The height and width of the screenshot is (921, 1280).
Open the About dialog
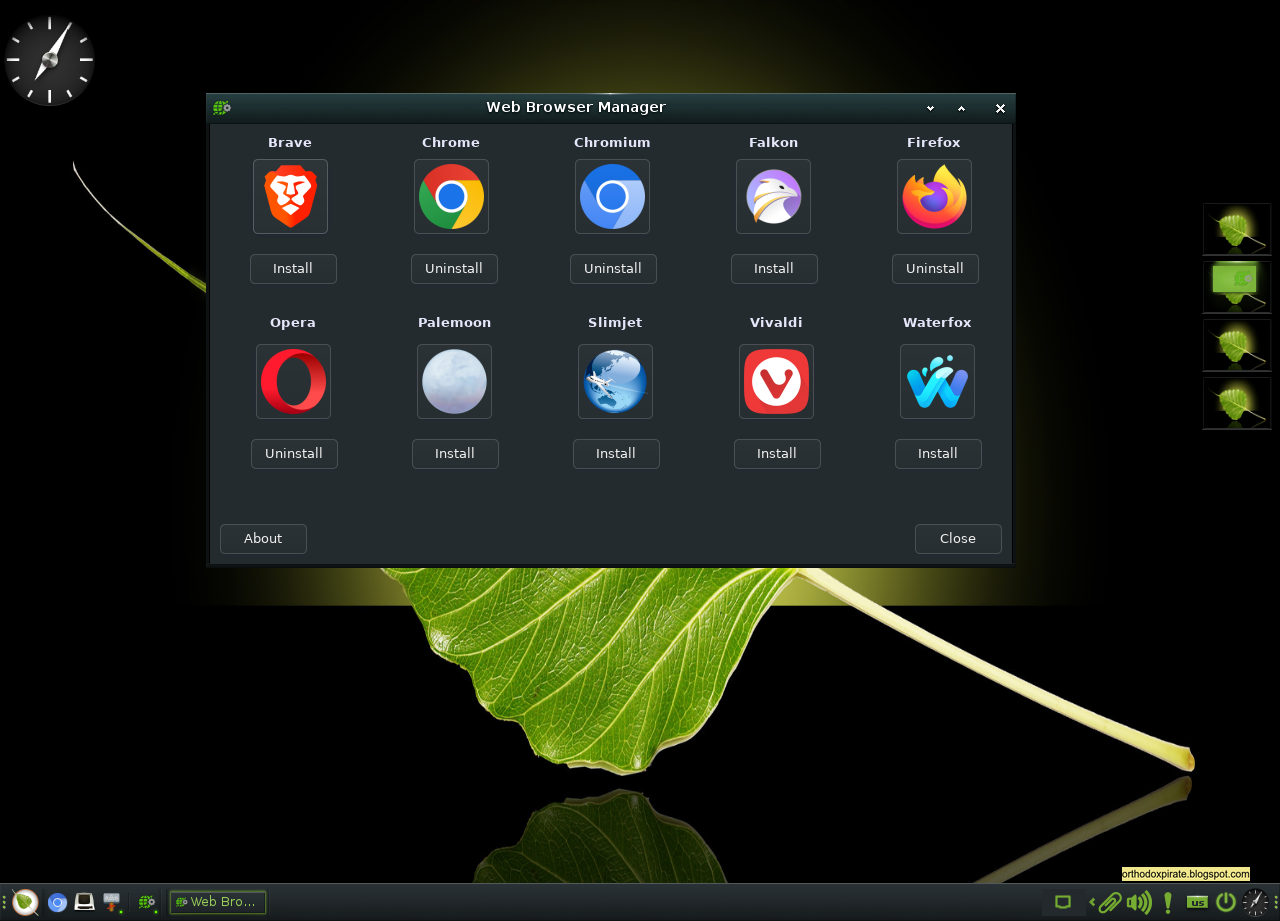click(x=263, y=538)
